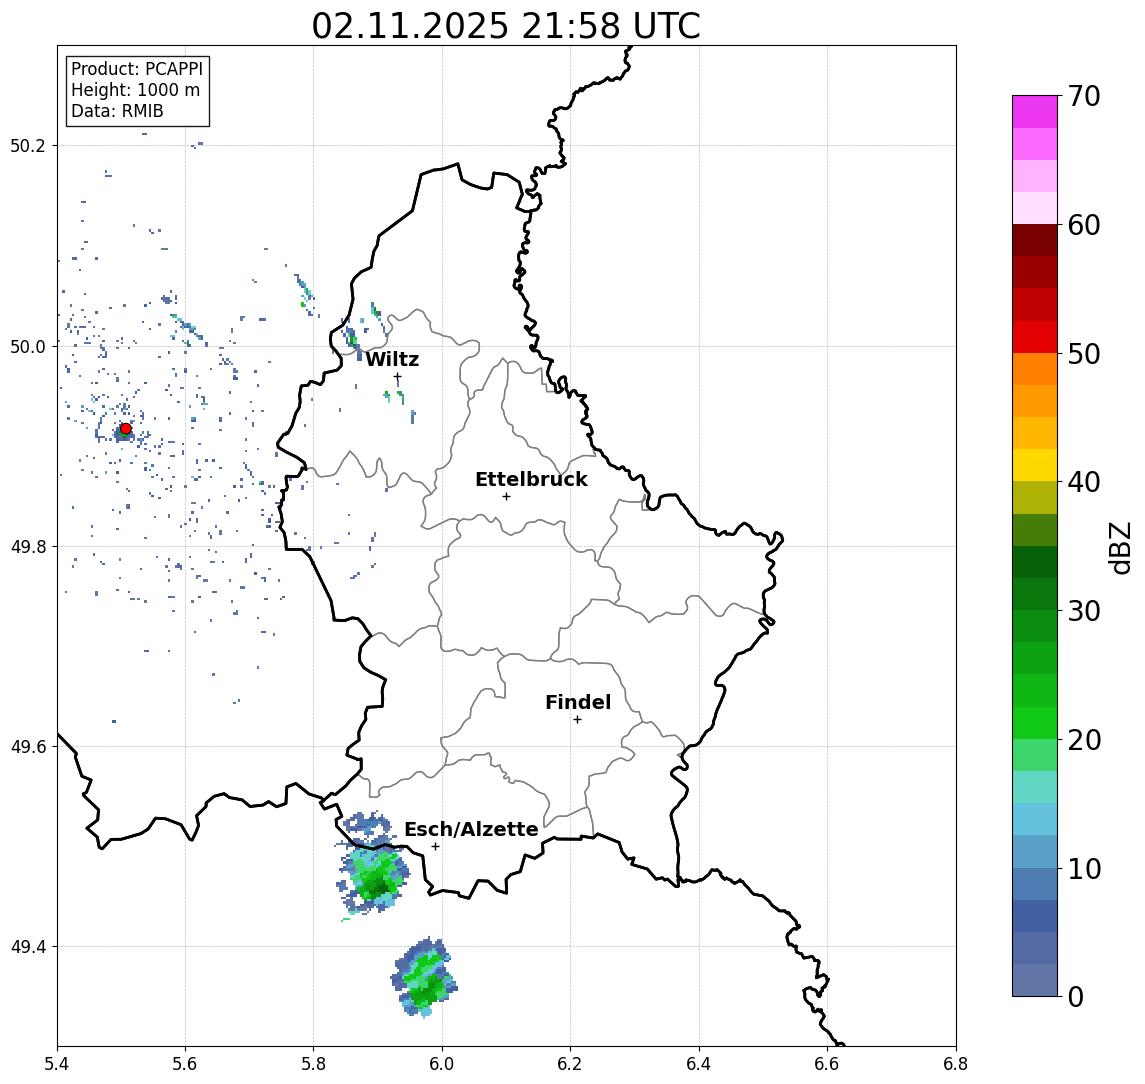Click the latitude axis label 49.8

28,546
